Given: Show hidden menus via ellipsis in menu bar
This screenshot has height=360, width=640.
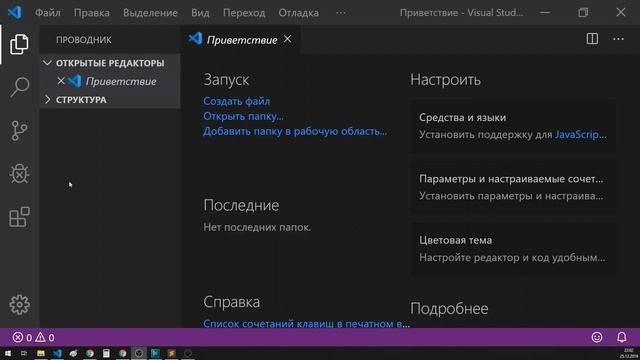Looking at the screenshot, I should pos(341,13).
